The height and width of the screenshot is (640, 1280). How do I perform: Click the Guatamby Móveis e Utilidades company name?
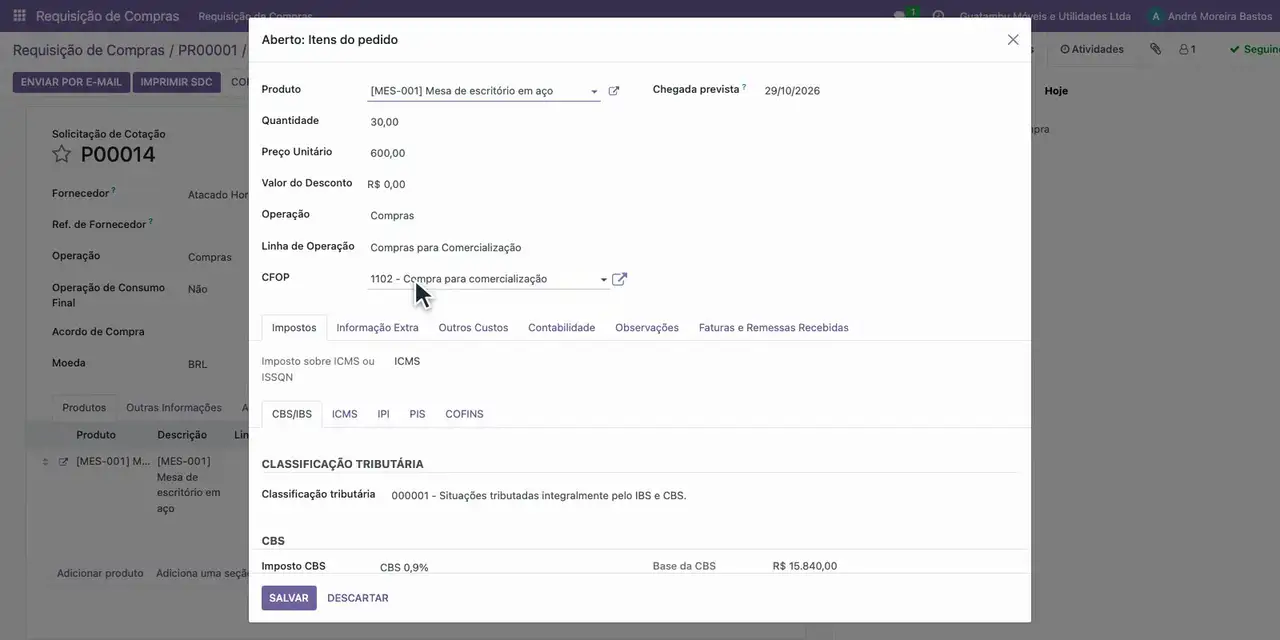(x=1045, y=16)
